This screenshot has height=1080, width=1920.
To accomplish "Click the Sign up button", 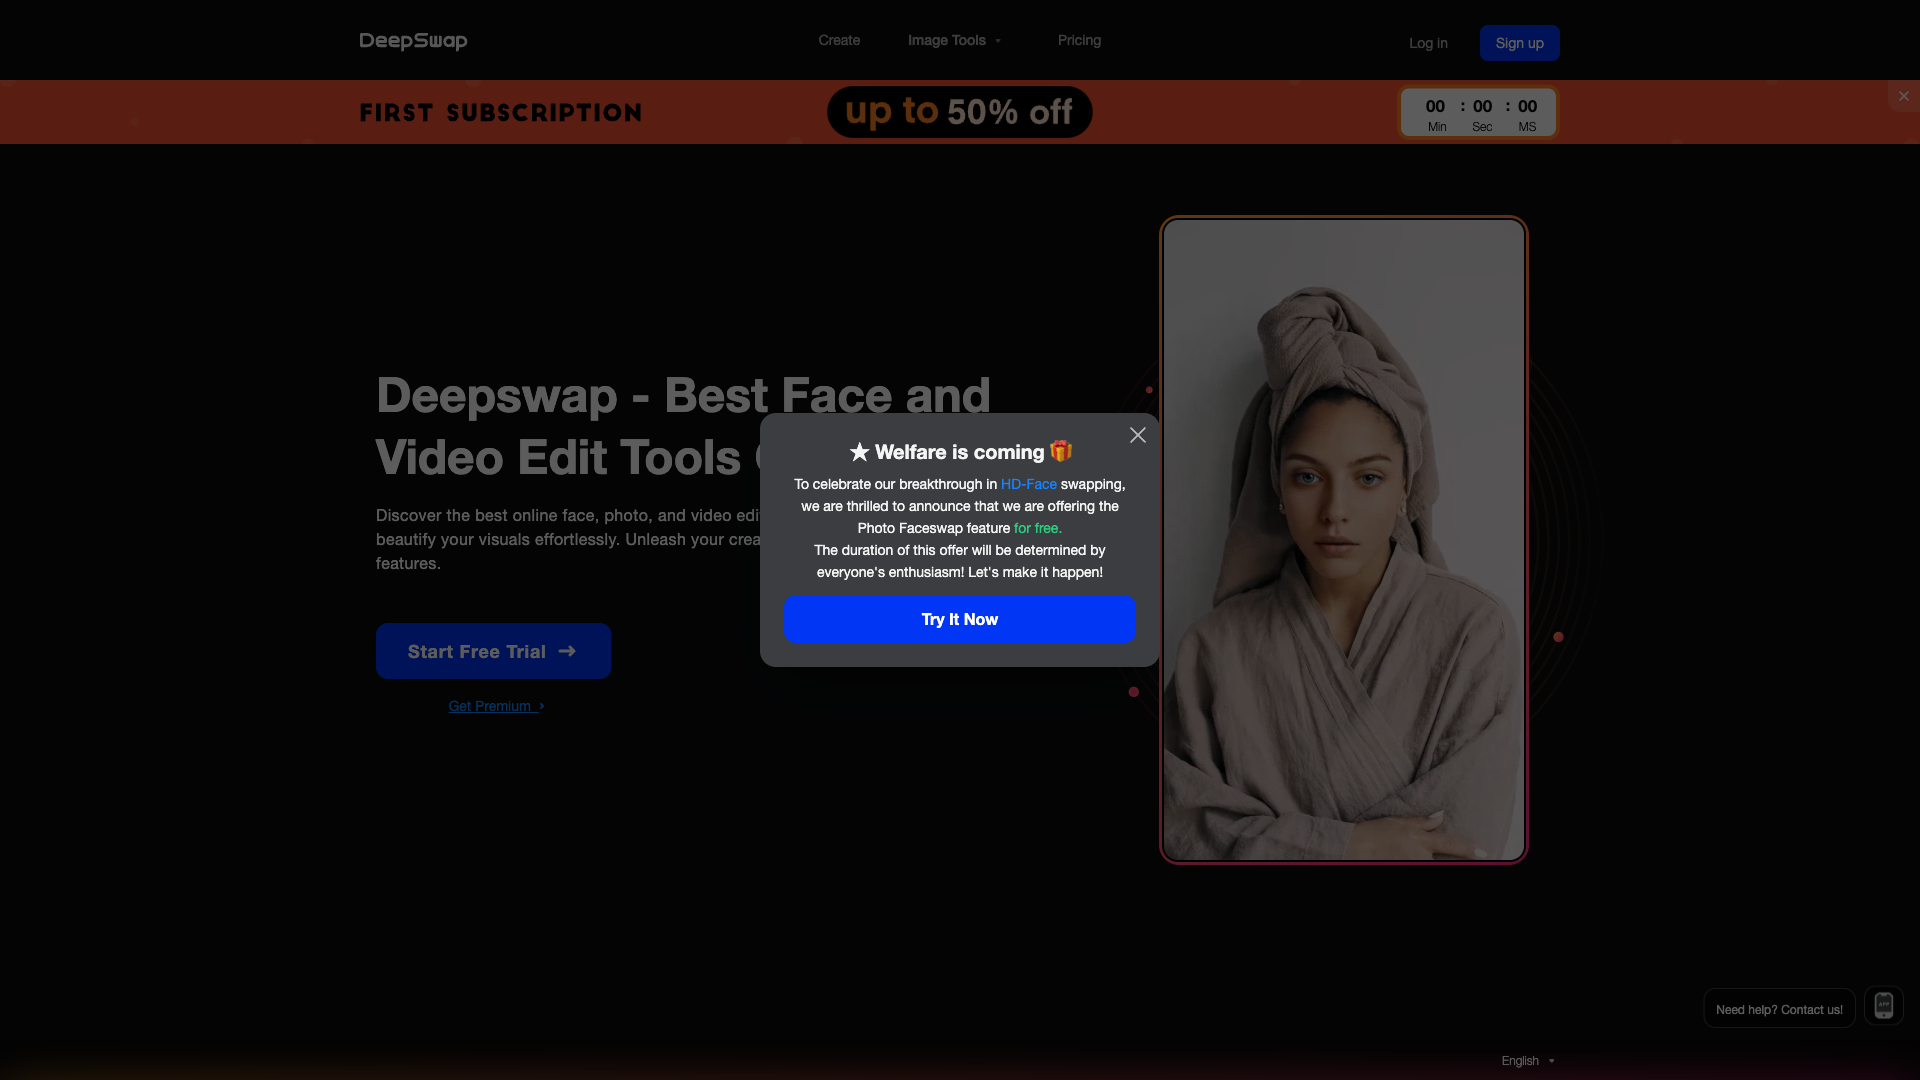I will click(x=1519, y=43).
